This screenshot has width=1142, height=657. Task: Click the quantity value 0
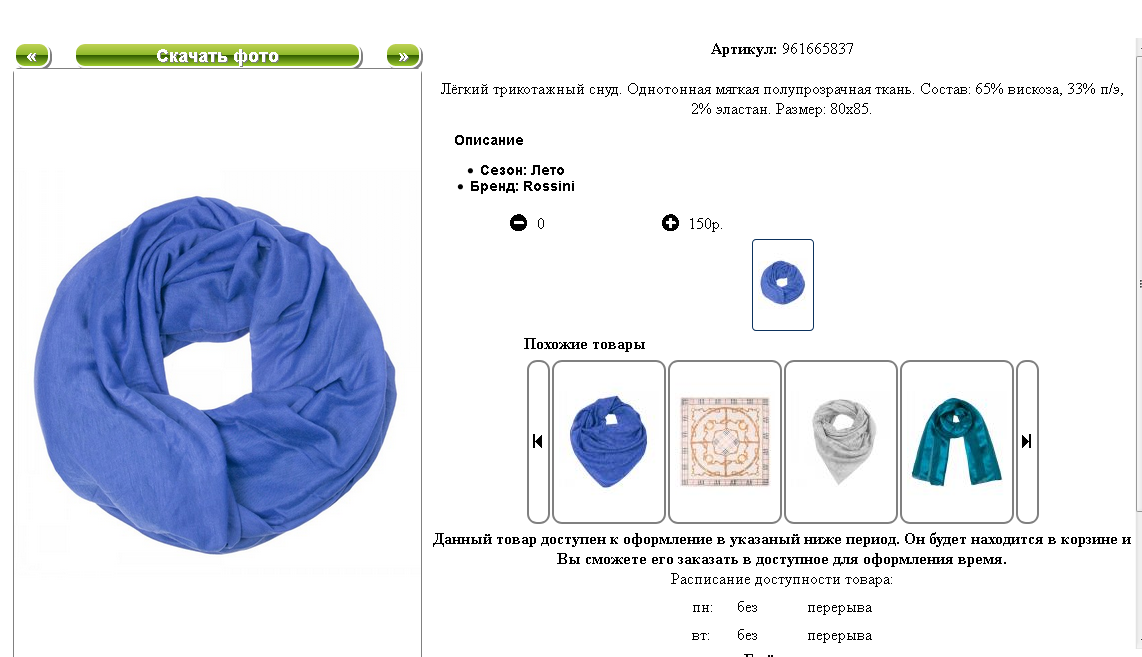click(540, 224)
